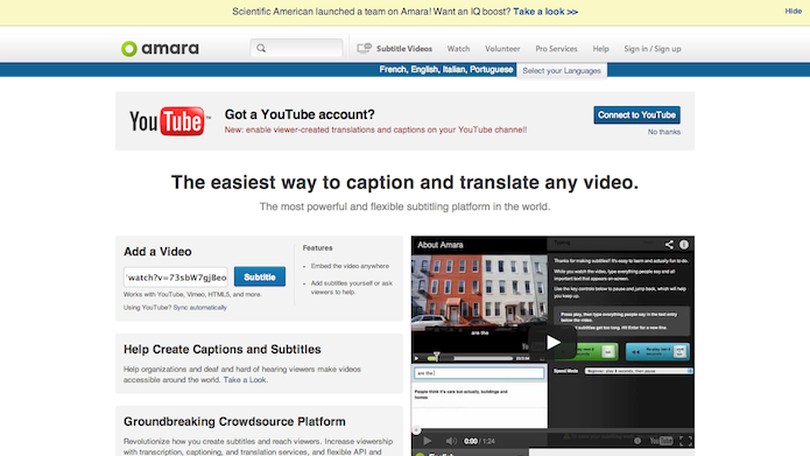Image resolution: width=810 pixels, height=456 pixels.
Task: Click the Amara logo
Action: click(x=159, y=48)
